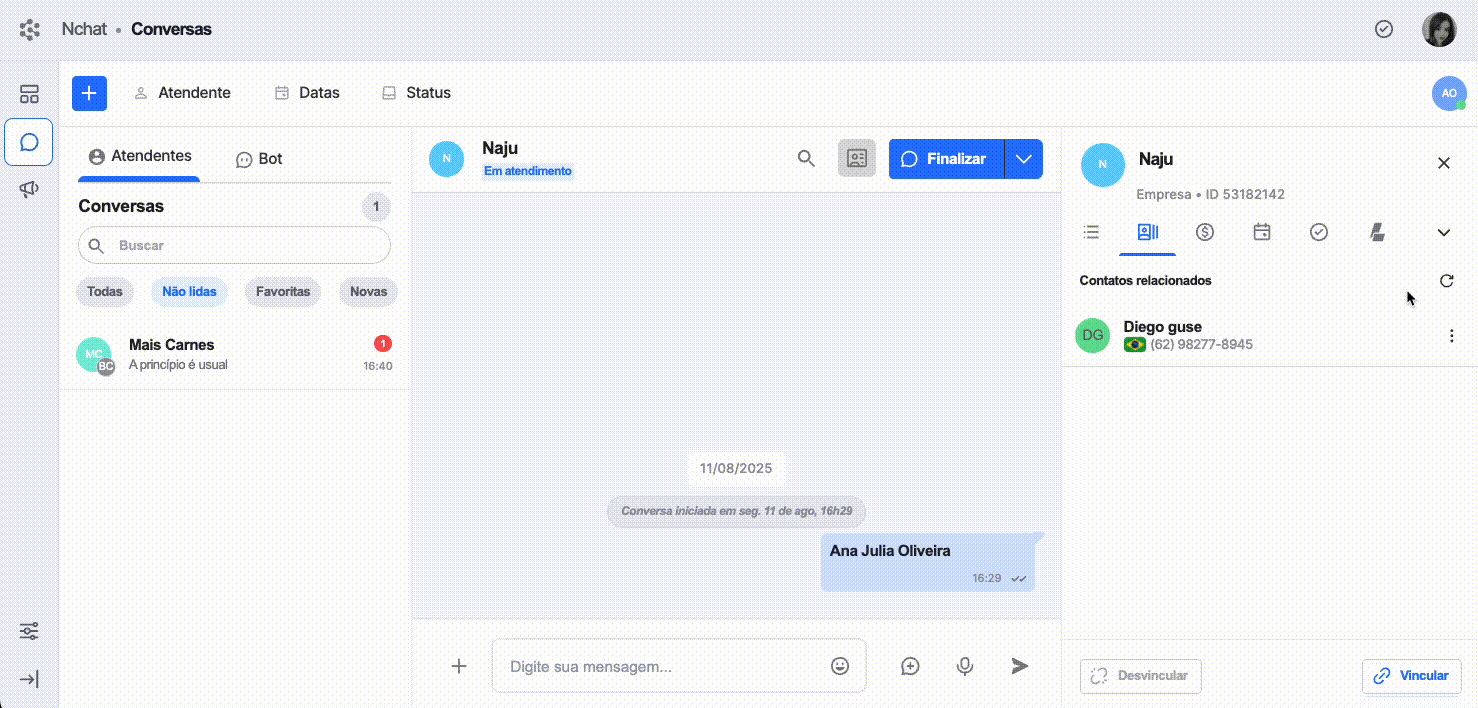Open the dashboard panels icon in sidebar
Image resolution: width=1478 pixels, height=708 pixels.
point(29,94)
